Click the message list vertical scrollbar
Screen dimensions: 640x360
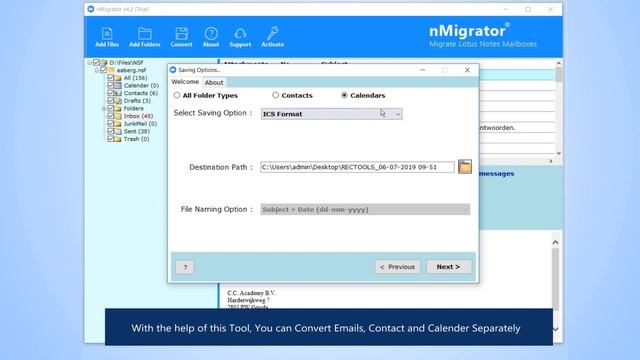tap(559, 108)
